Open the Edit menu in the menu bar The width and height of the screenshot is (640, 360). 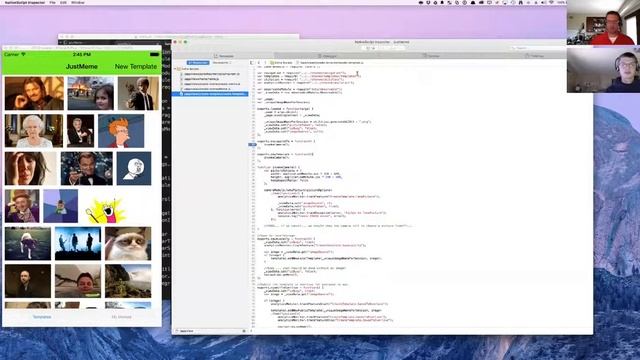[63, 2]
